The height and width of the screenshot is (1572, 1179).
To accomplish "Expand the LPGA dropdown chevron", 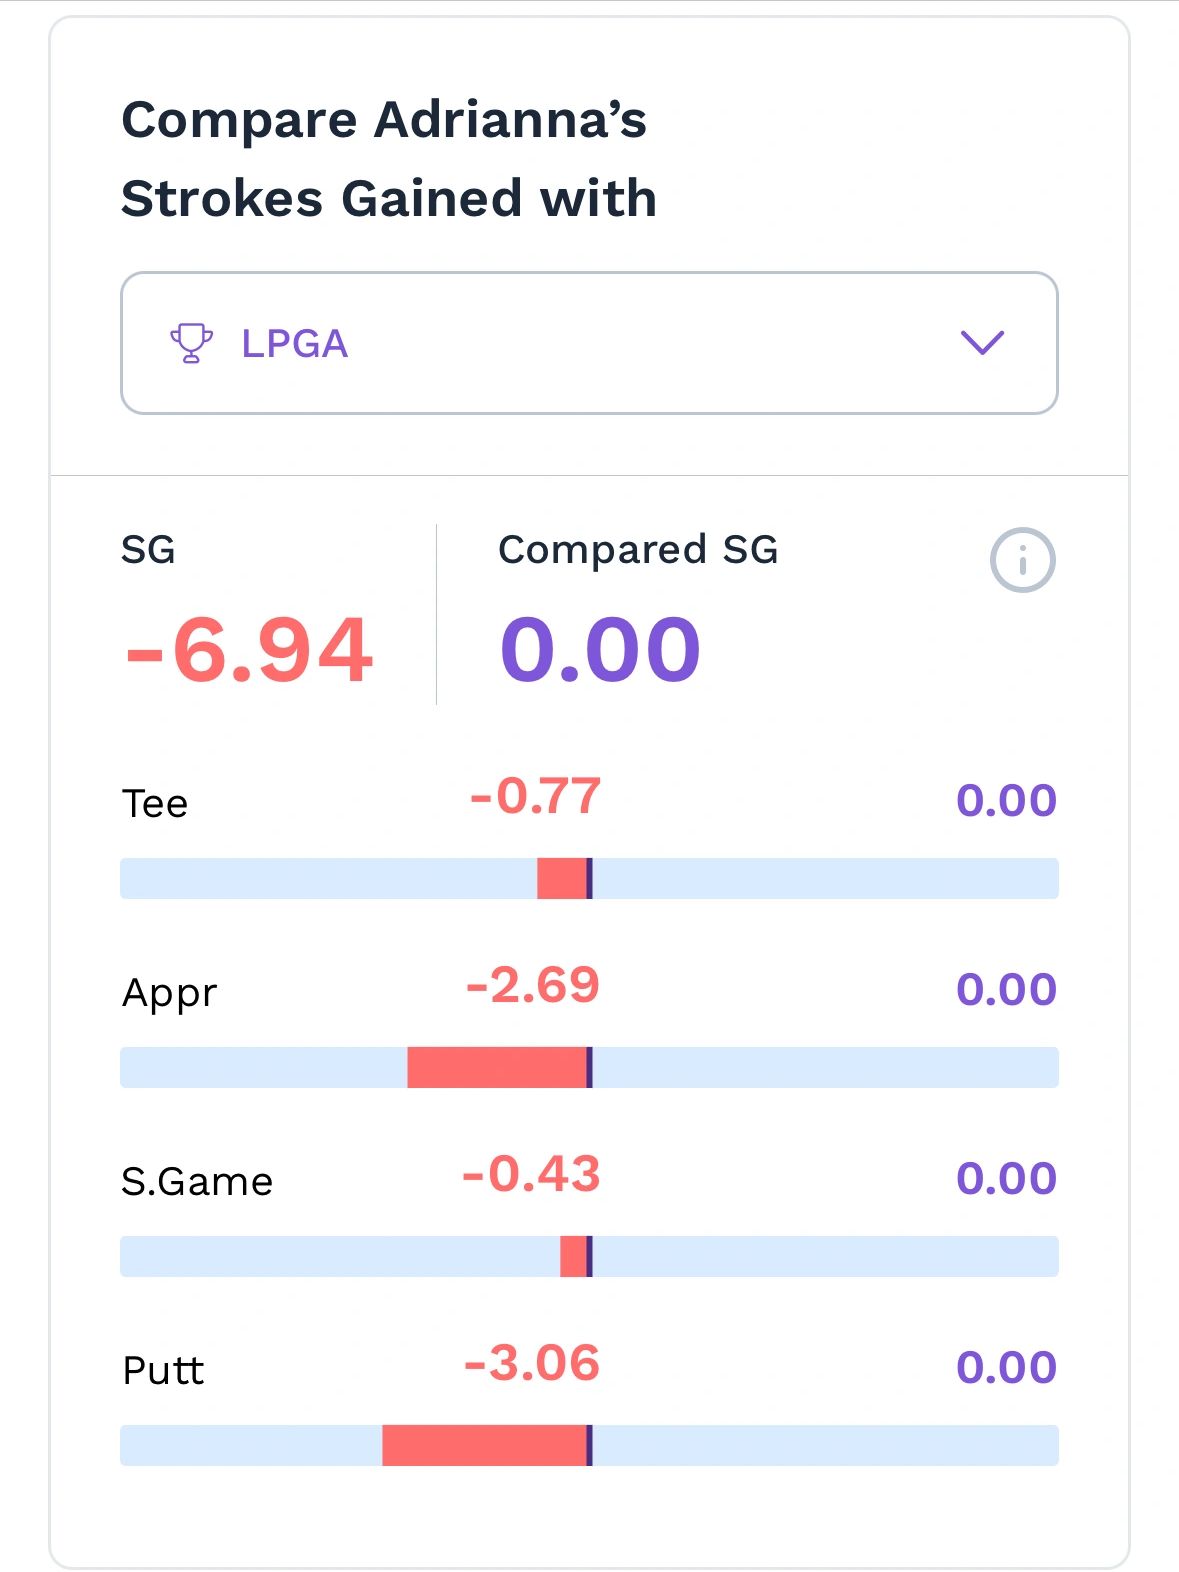I will pyautogui.click(x=981, y=343).
